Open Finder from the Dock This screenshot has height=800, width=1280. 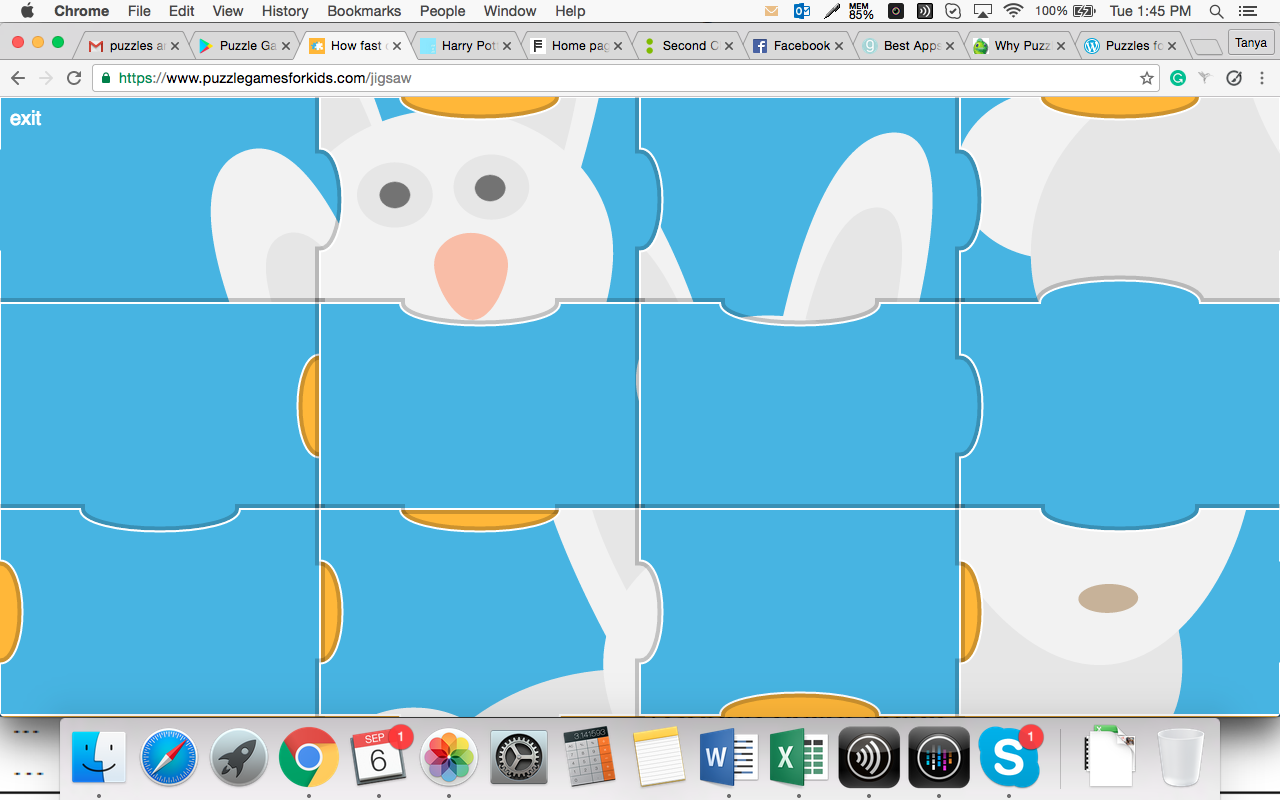click(99, 757)
